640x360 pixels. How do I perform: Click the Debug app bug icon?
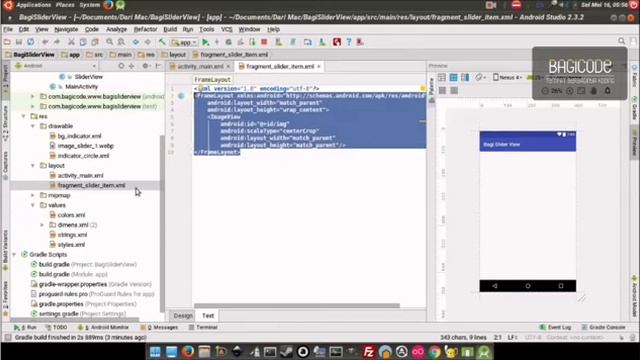point(229,42)
